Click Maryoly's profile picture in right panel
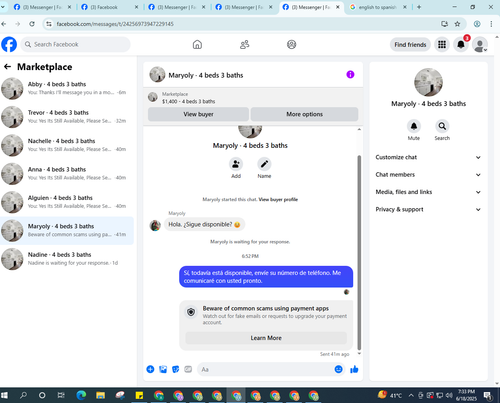This screenshot has height=403, width=500. click(428, 82)
